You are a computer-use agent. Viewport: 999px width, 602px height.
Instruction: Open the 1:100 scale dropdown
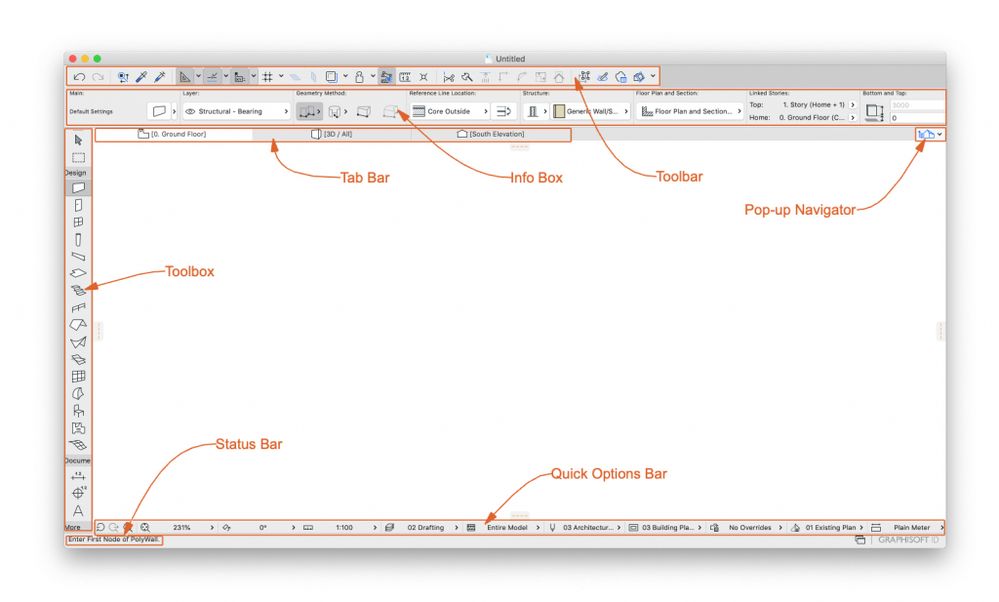click(345, 527)
